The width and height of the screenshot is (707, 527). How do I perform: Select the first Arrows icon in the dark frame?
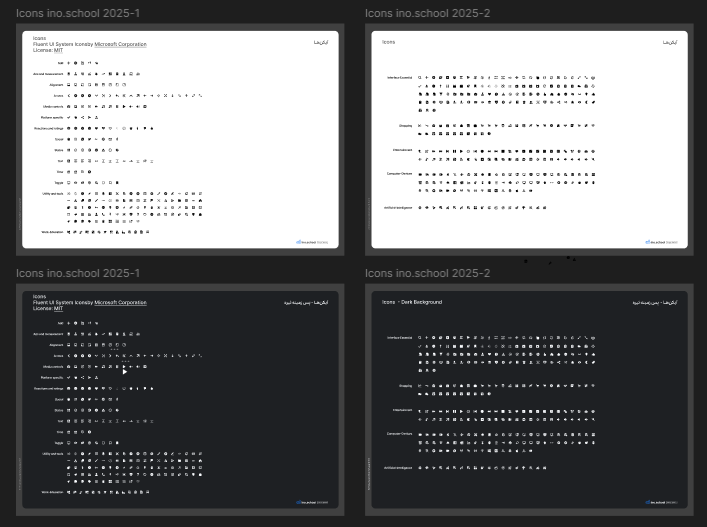(68, 355)
